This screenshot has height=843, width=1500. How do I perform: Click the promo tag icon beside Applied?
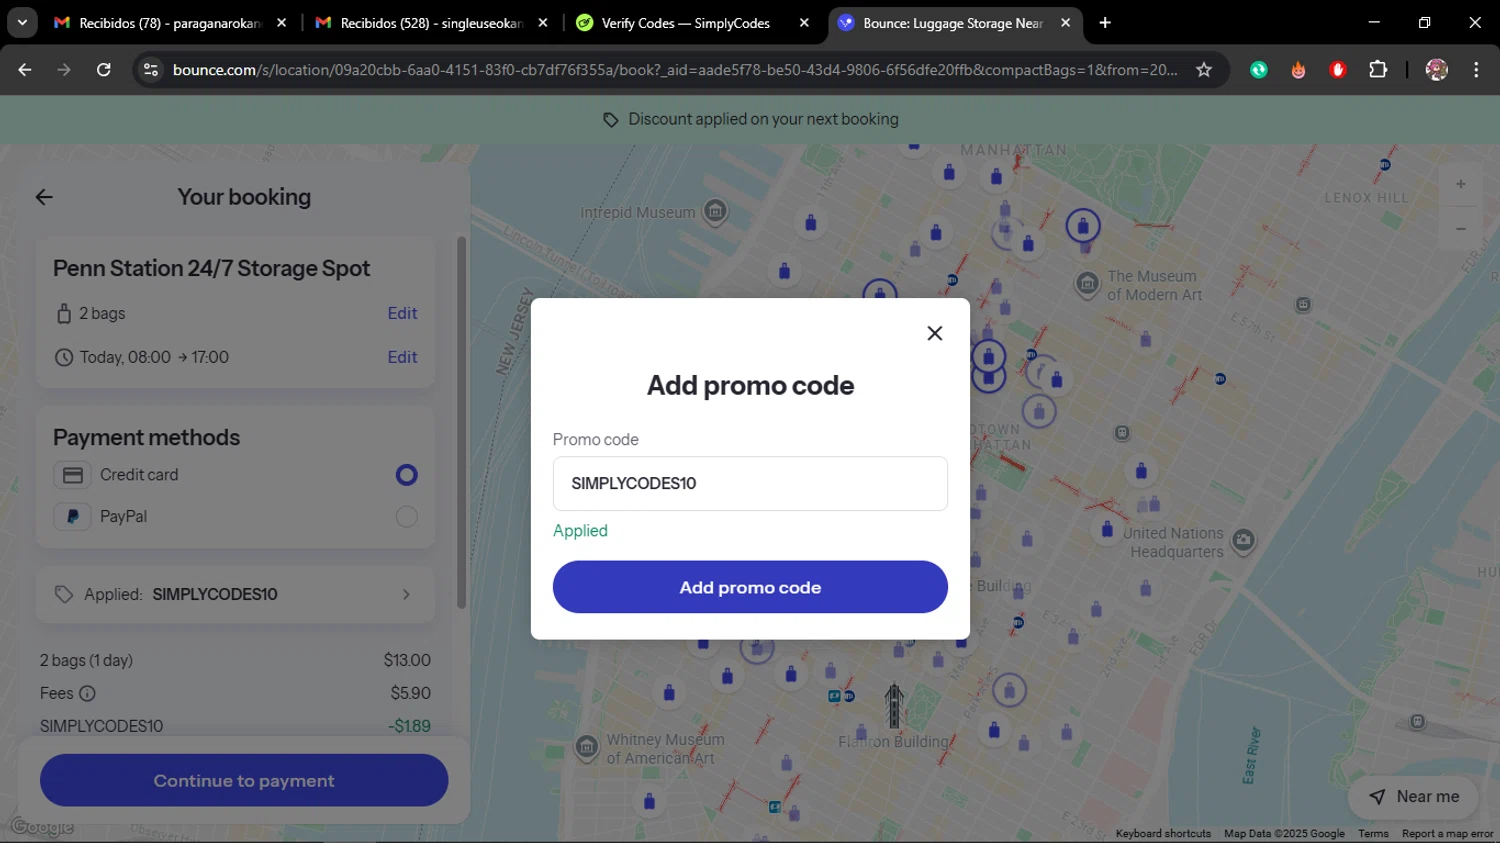click(64, 594)
